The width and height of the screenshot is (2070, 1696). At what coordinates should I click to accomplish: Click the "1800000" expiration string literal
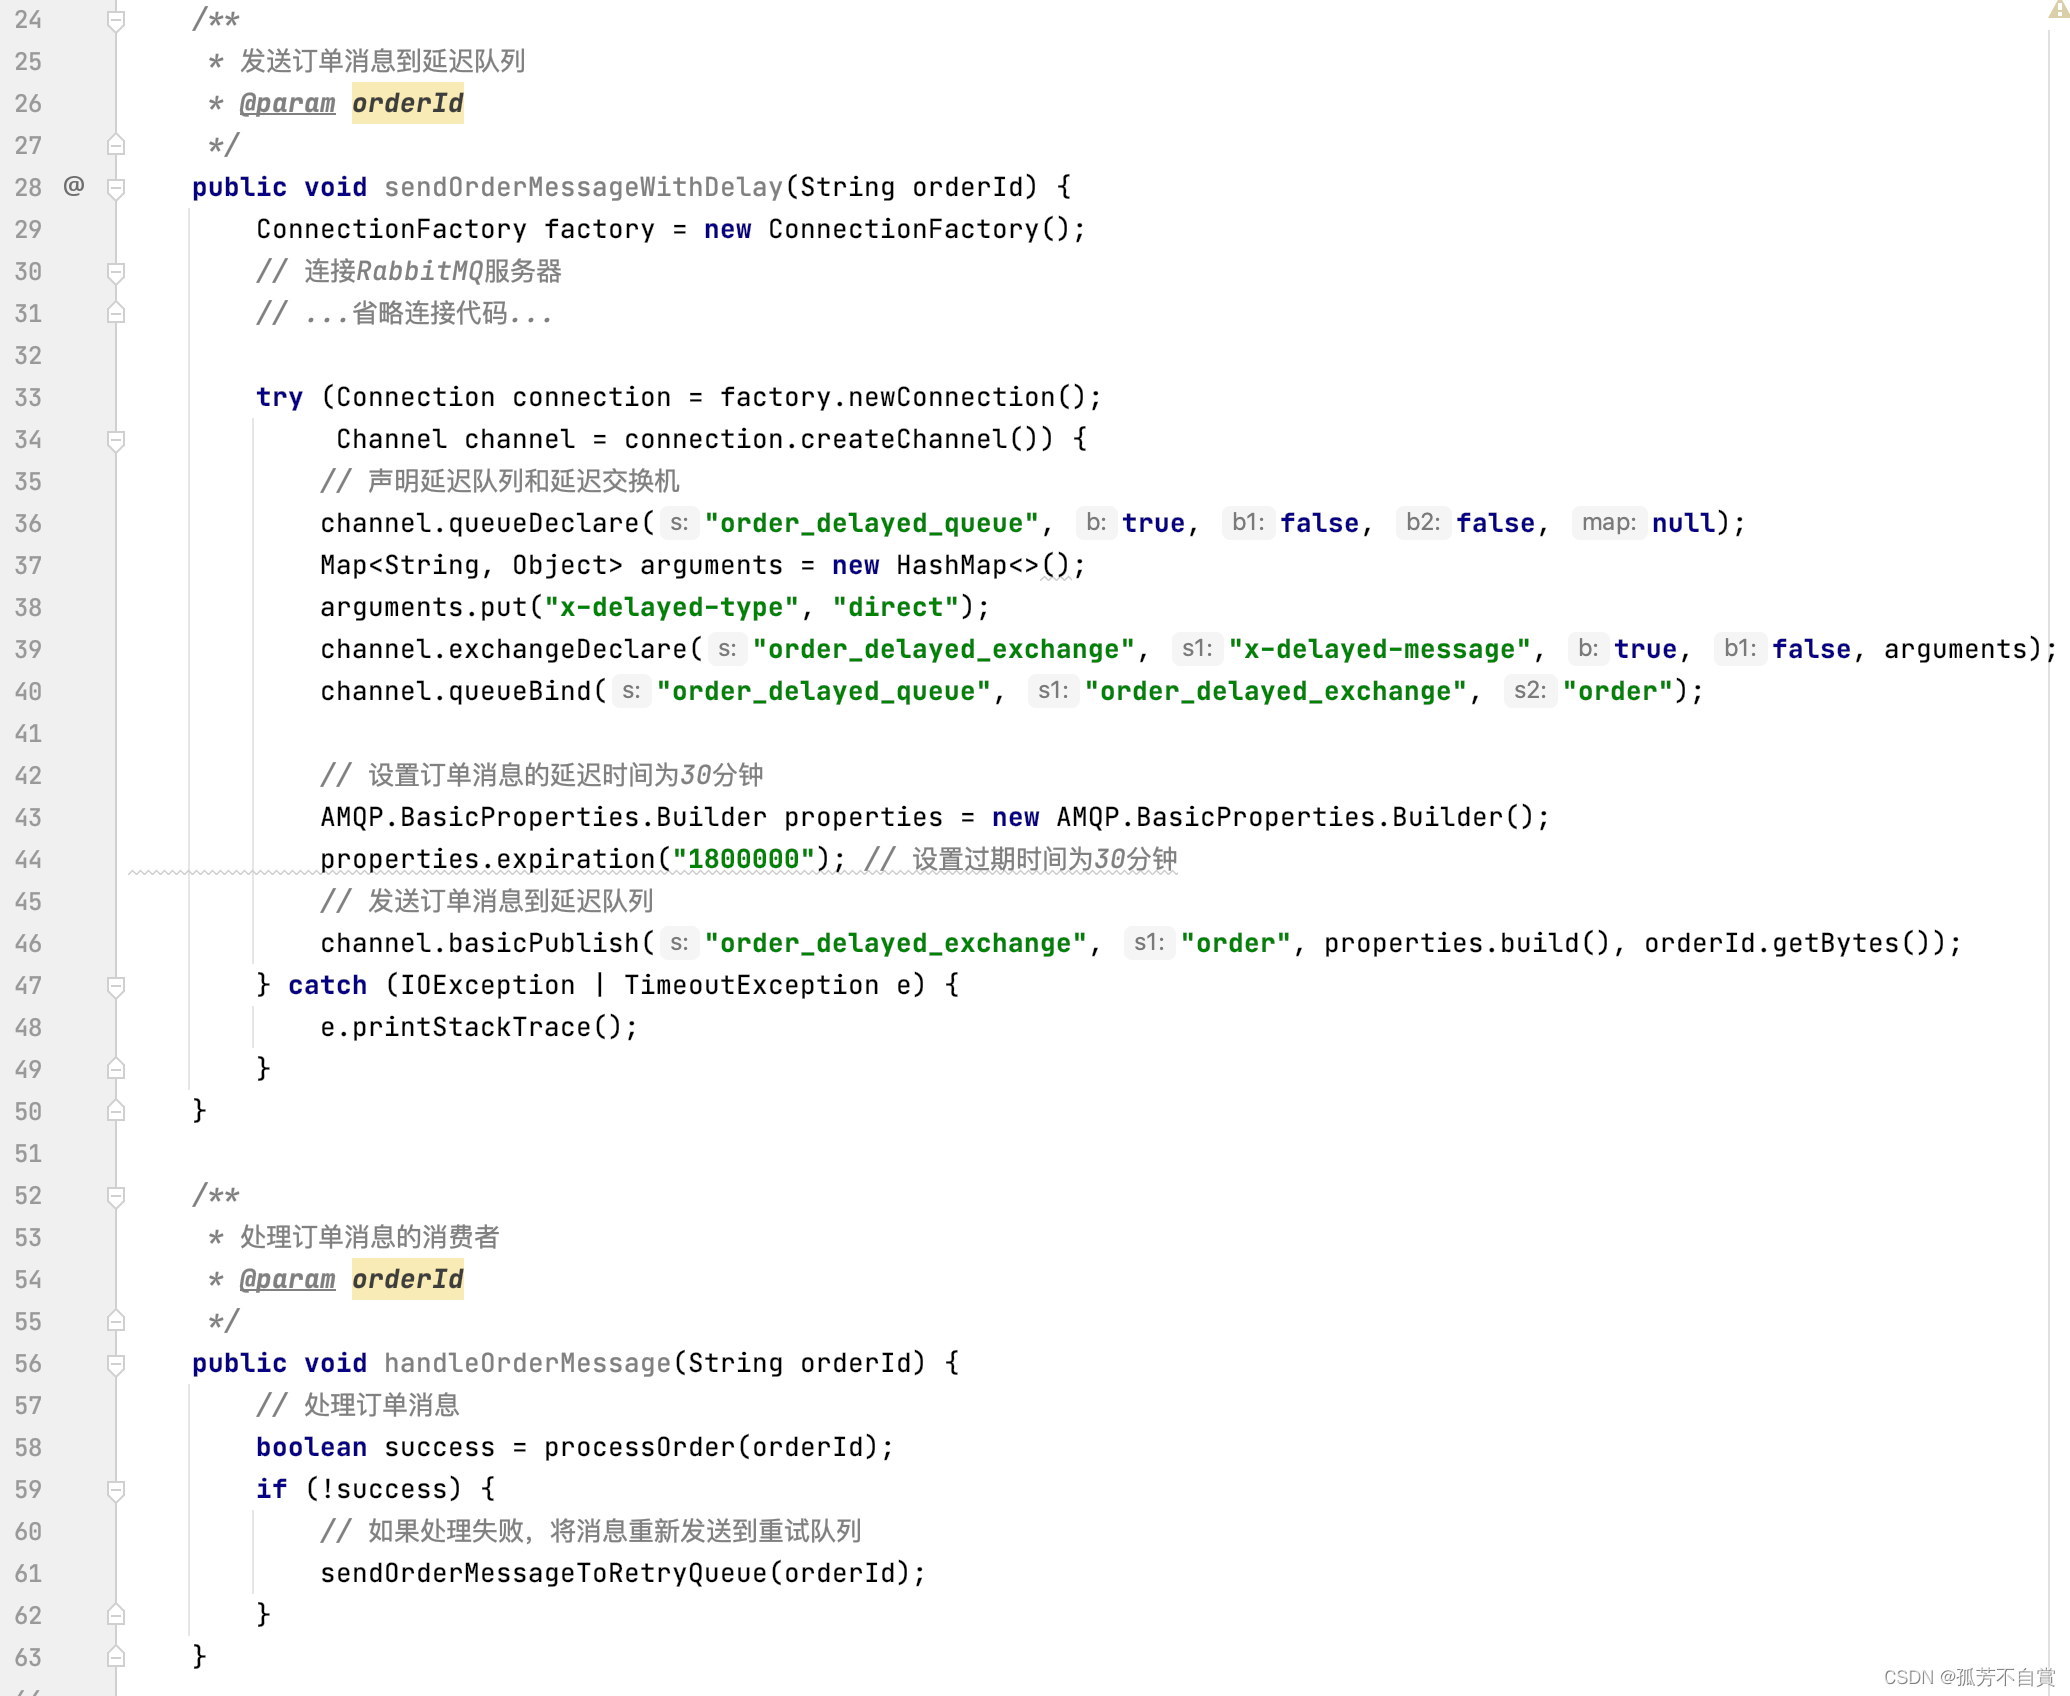(x=744, y=859)
